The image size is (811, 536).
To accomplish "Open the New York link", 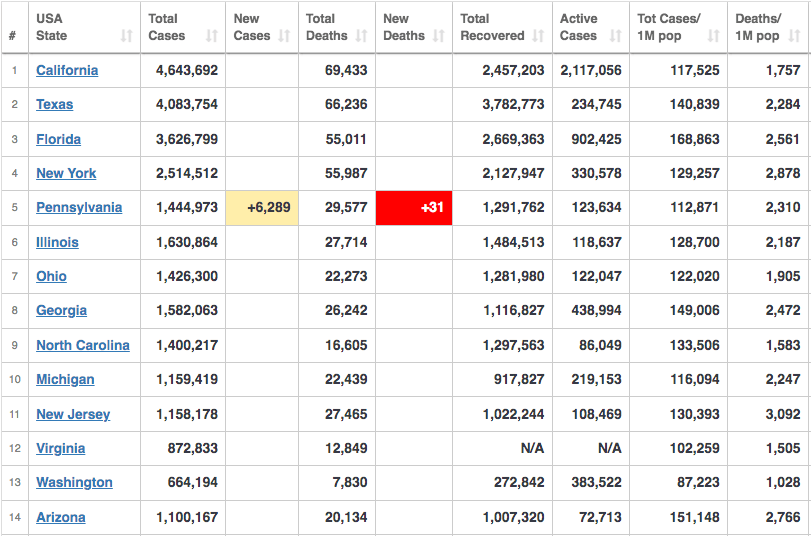I will [66, 173].
